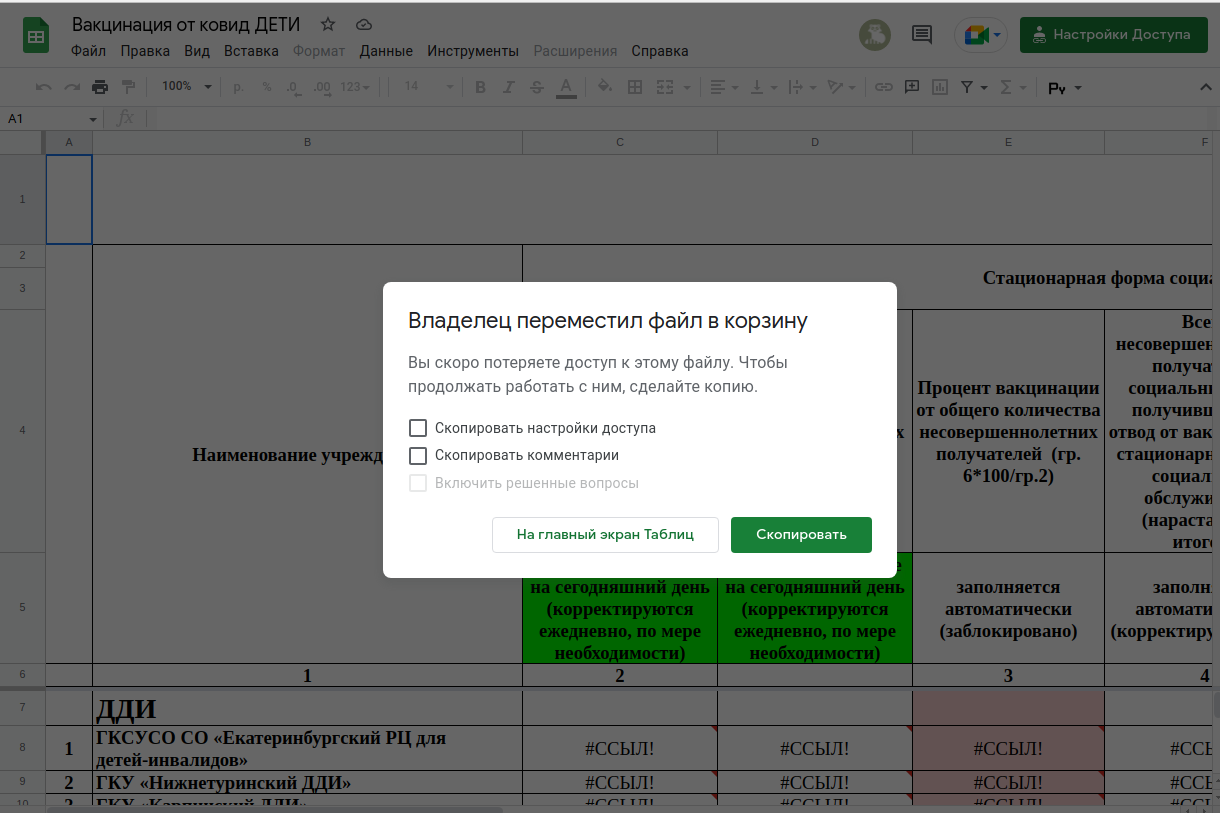Expand the A1 name box dropdown
Image resolution: width=1220 pixels, height=813 pixels.
(93, 119)
